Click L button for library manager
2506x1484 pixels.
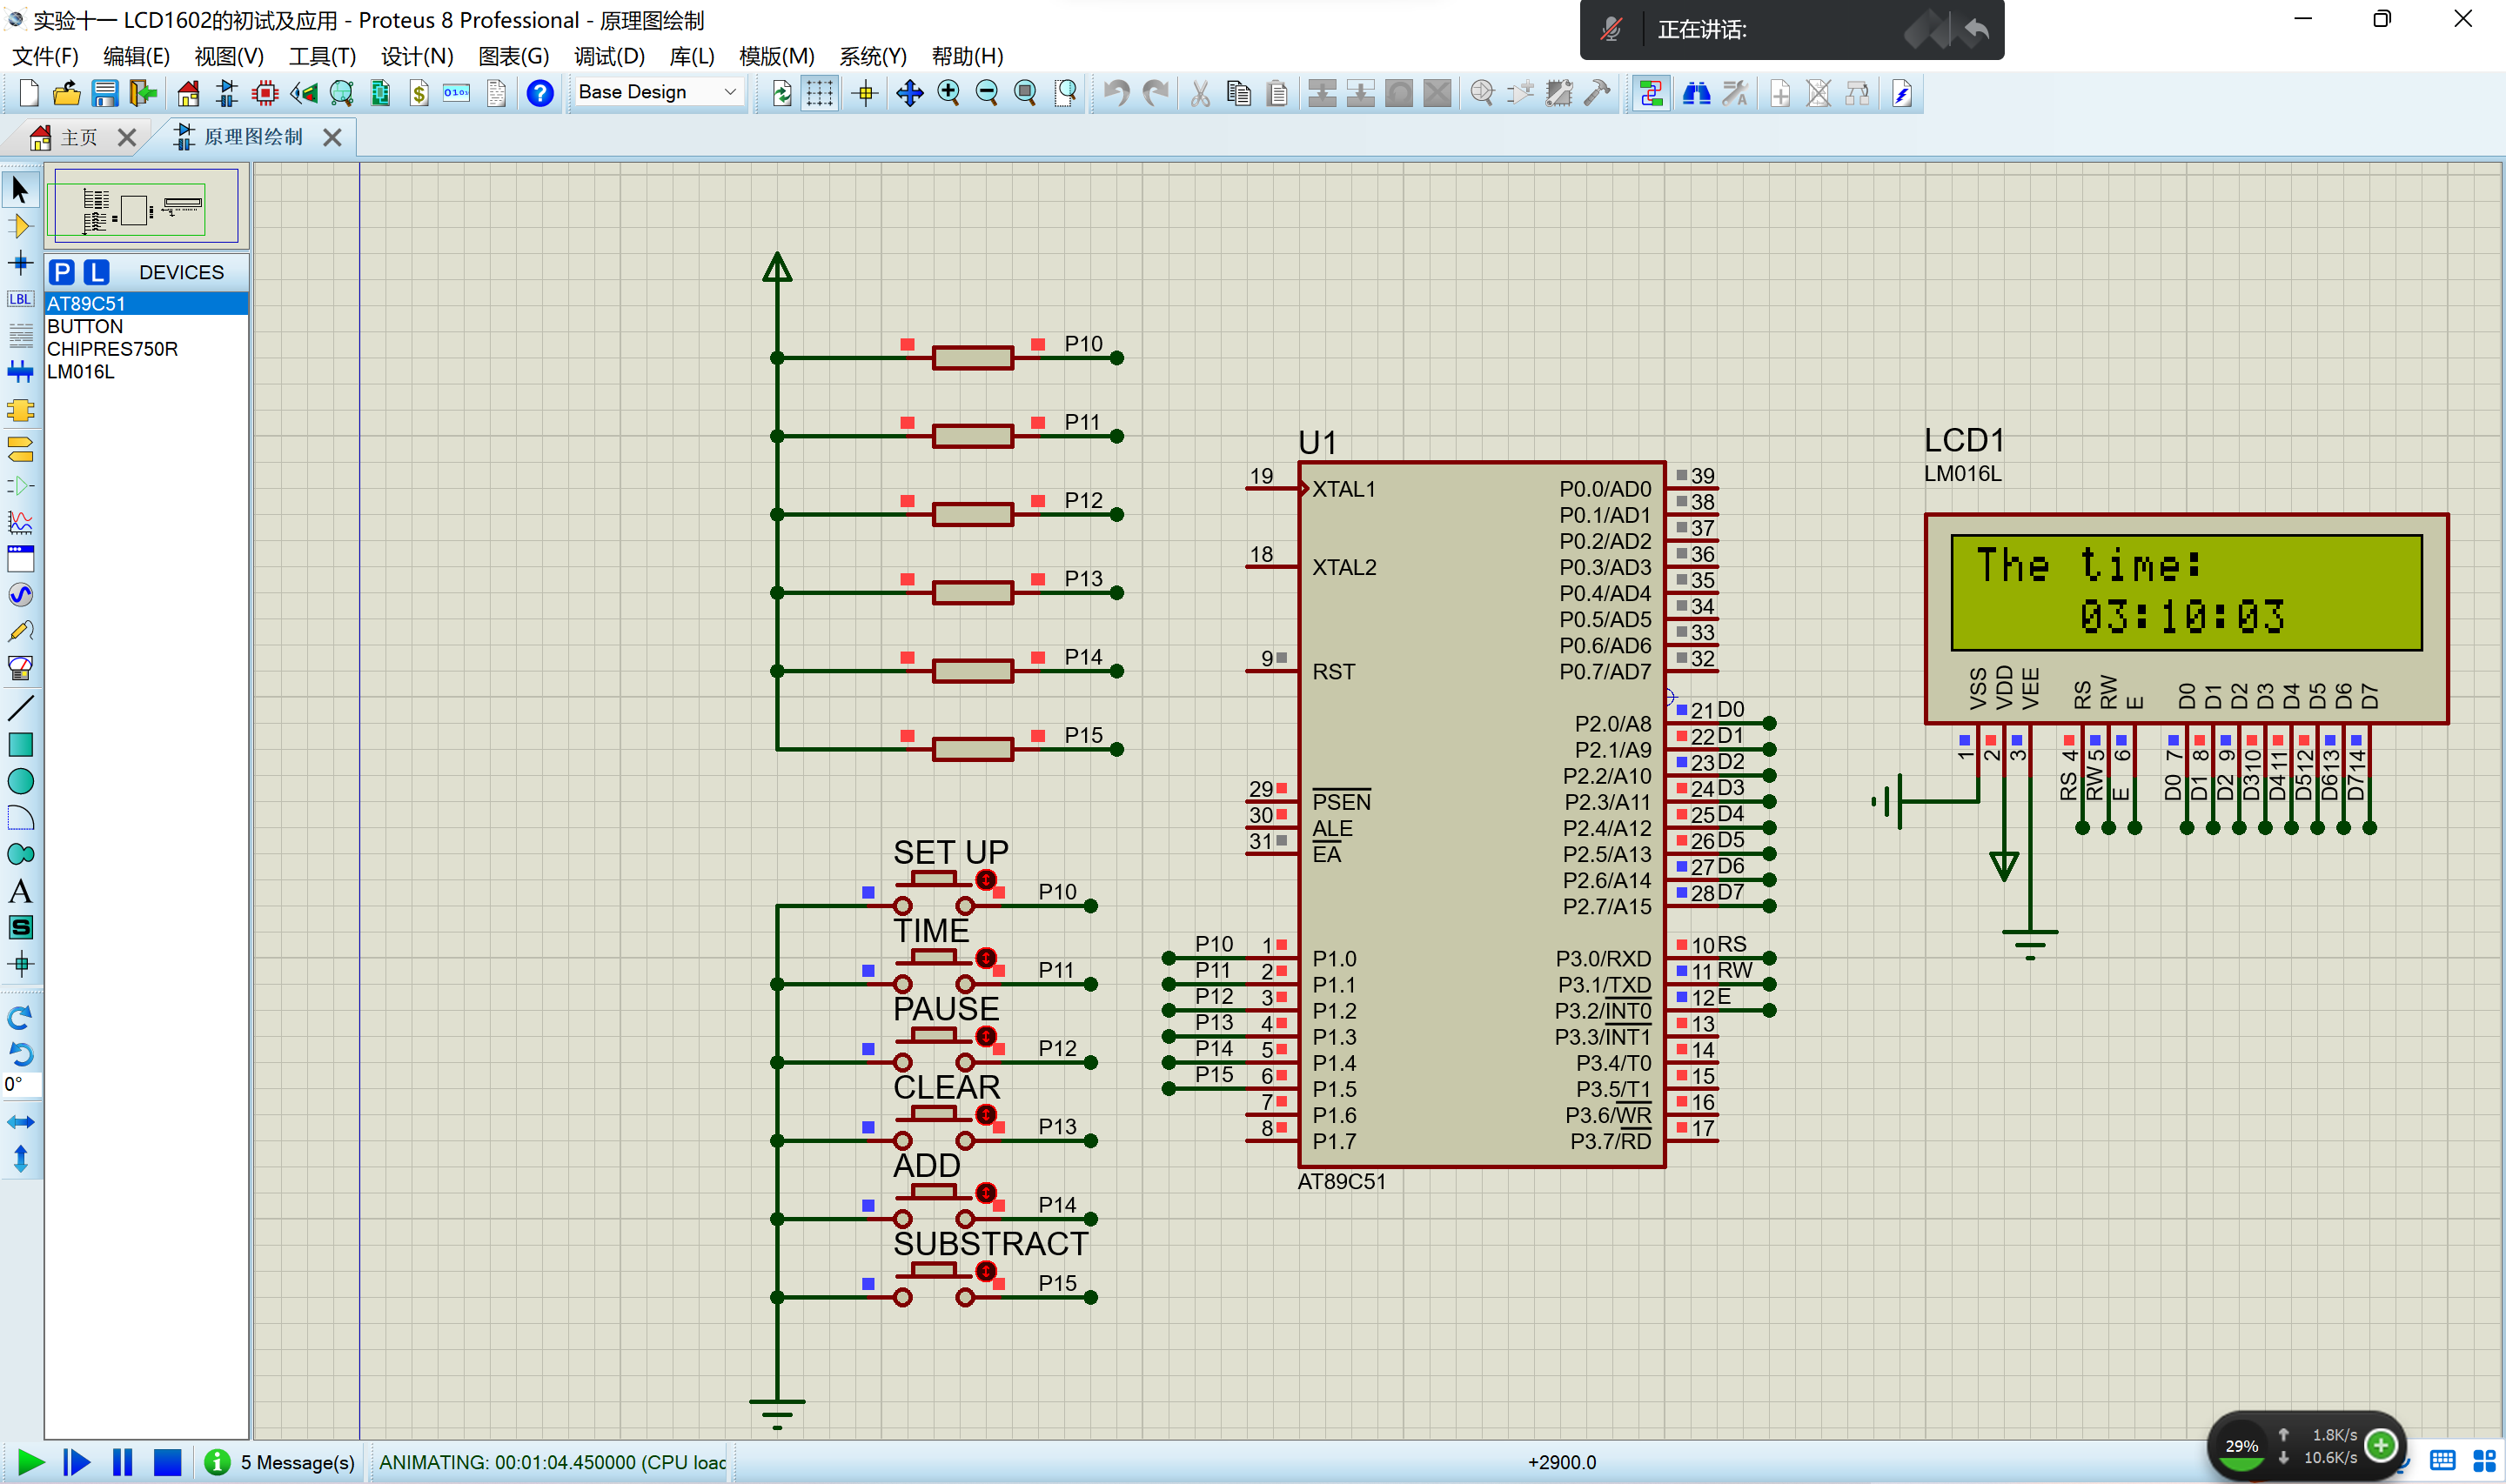click(96, 272)
